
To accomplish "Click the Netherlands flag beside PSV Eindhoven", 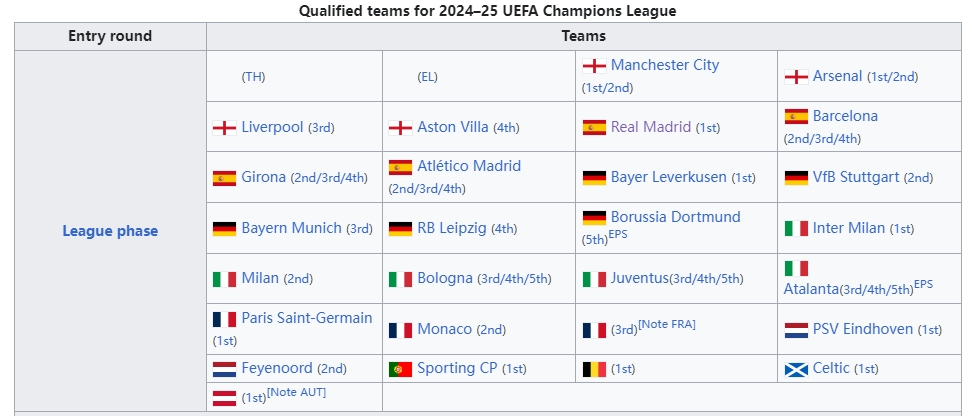I will pos(796,330).
